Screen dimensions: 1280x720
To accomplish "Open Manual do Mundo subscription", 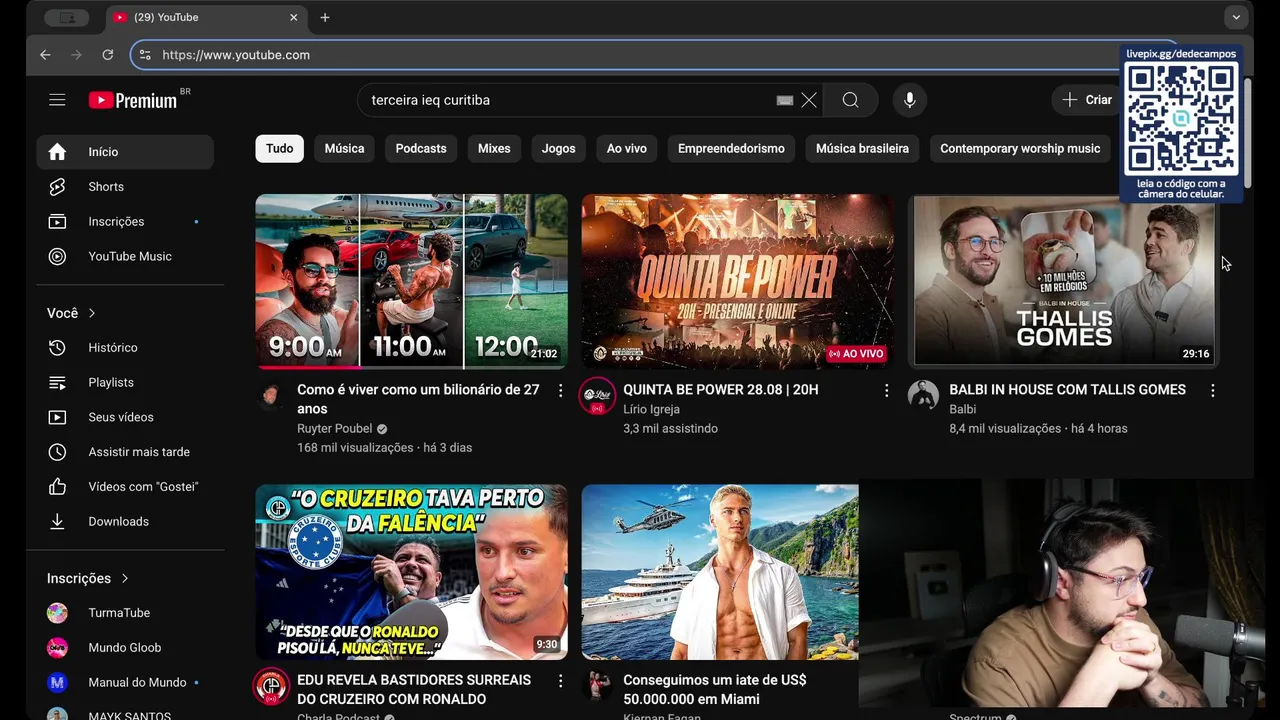I will (x=125, y=683).
